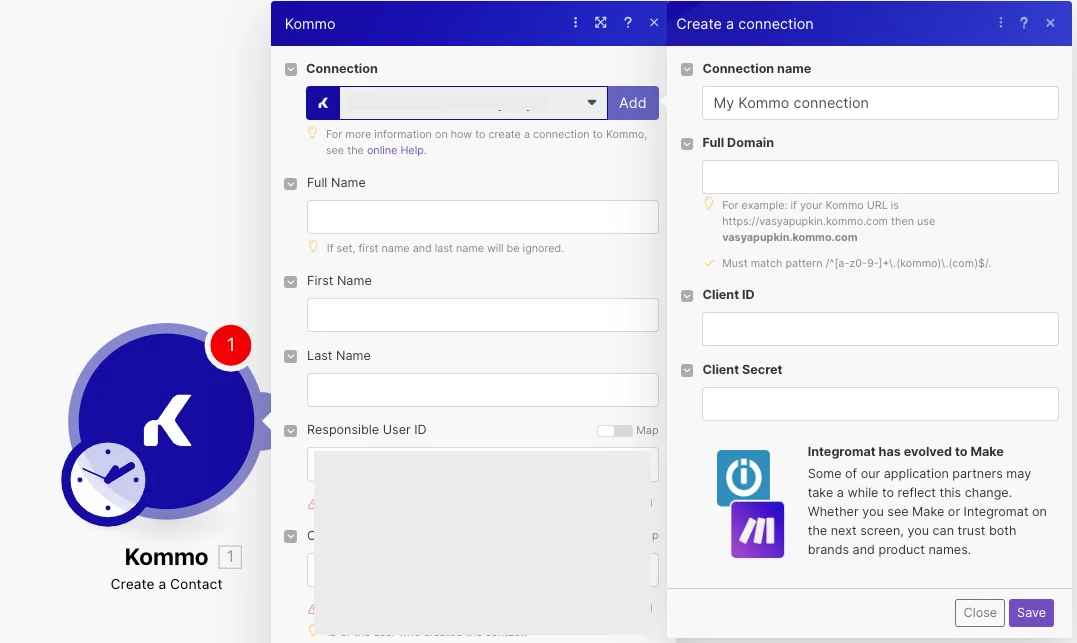Click into the Full Name input field
The image size is (1077, 643).
483,217
